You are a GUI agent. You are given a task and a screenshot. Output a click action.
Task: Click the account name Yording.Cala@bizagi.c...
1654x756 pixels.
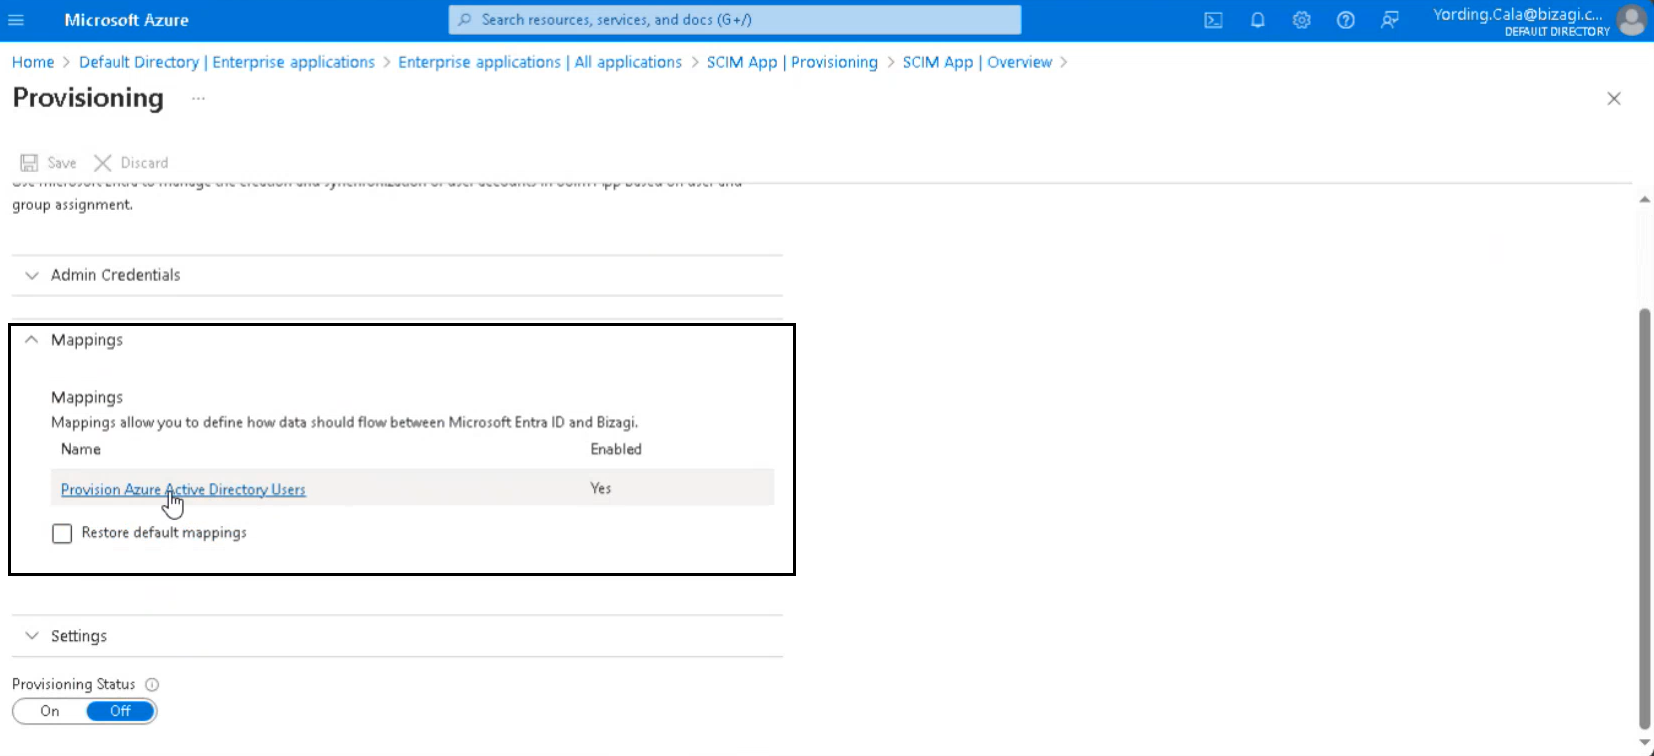tap(1517, 14)
